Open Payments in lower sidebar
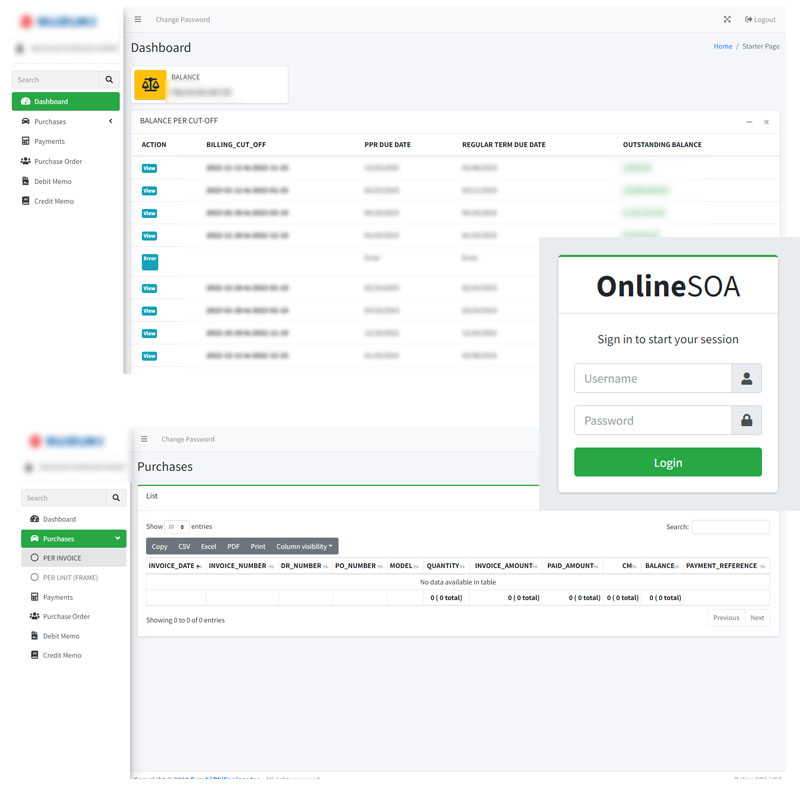Screen dimensions: 800x800 click(x=57, y=597)
